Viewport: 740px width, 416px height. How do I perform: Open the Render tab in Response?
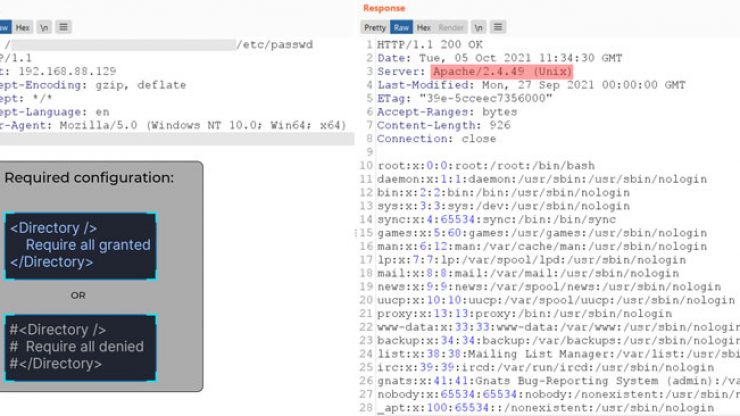[x=451, y=27]
